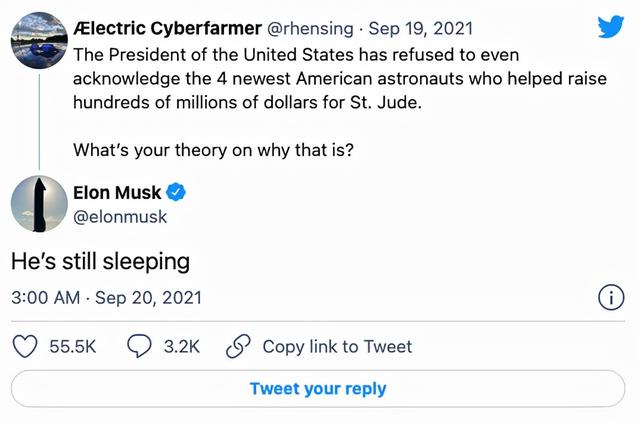This screenshot has width=640, height=423.
Task: Click the Twitter bird logo
Action: pos(611,26)
